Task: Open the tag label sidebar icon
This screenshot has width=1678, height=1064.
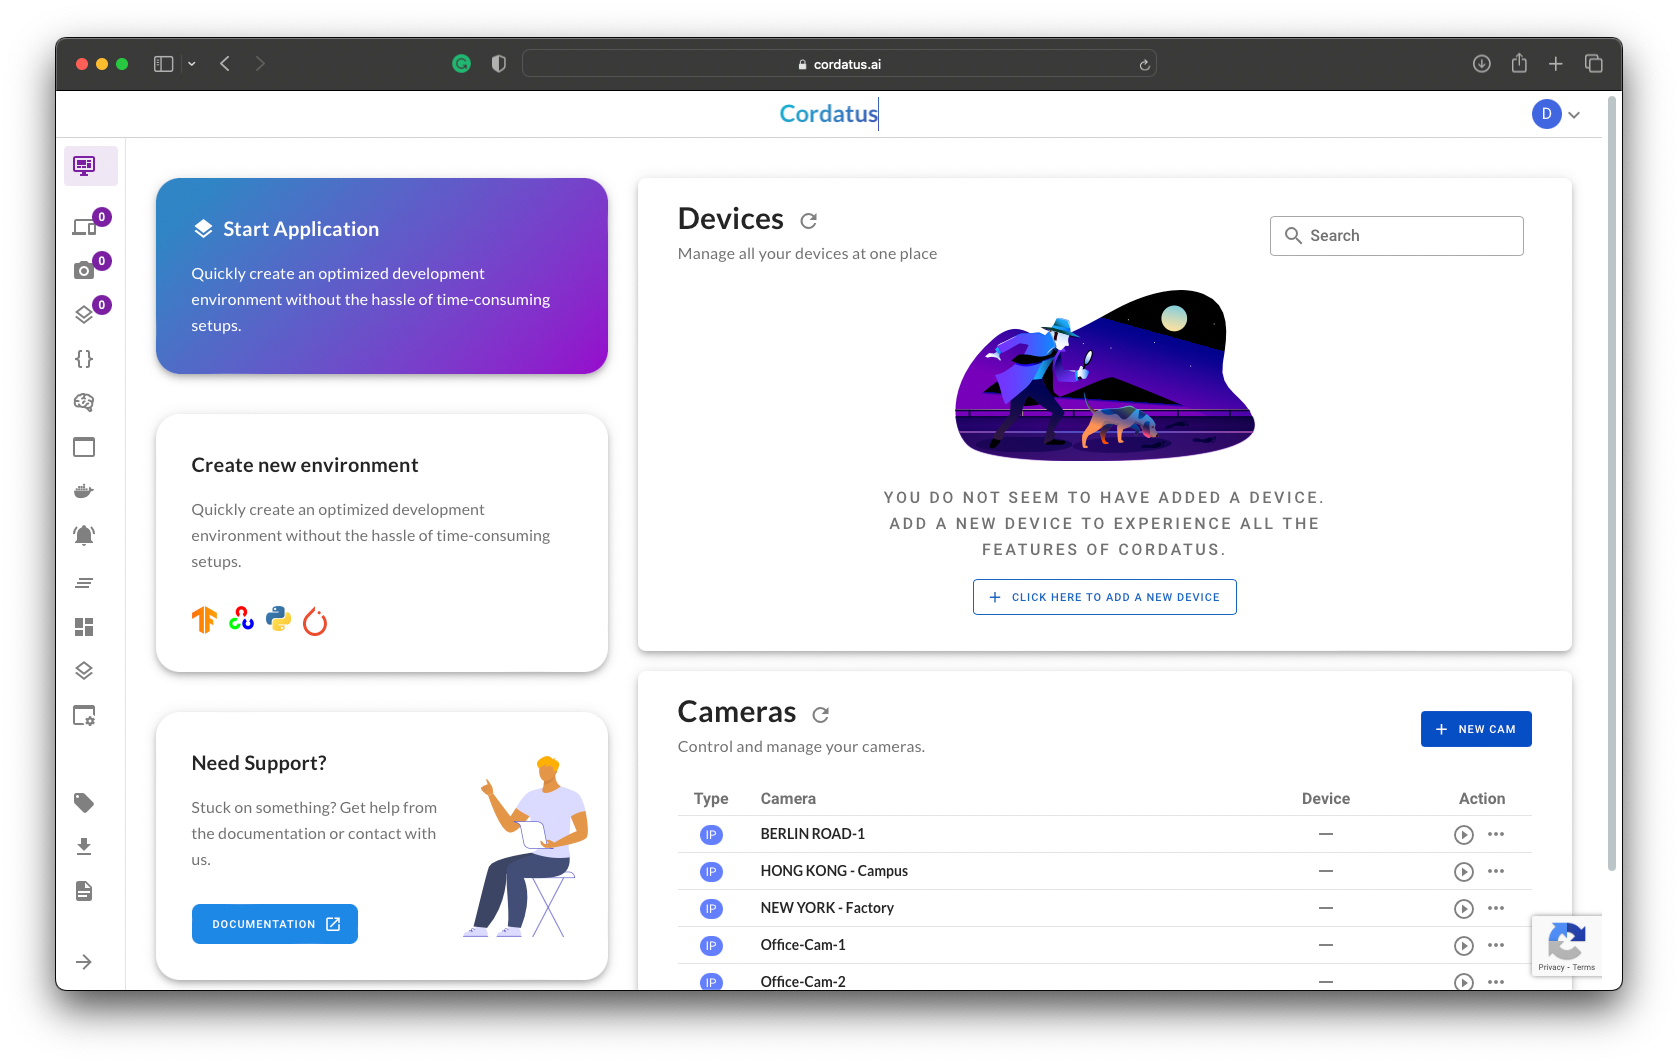Action: pos(84,802)
